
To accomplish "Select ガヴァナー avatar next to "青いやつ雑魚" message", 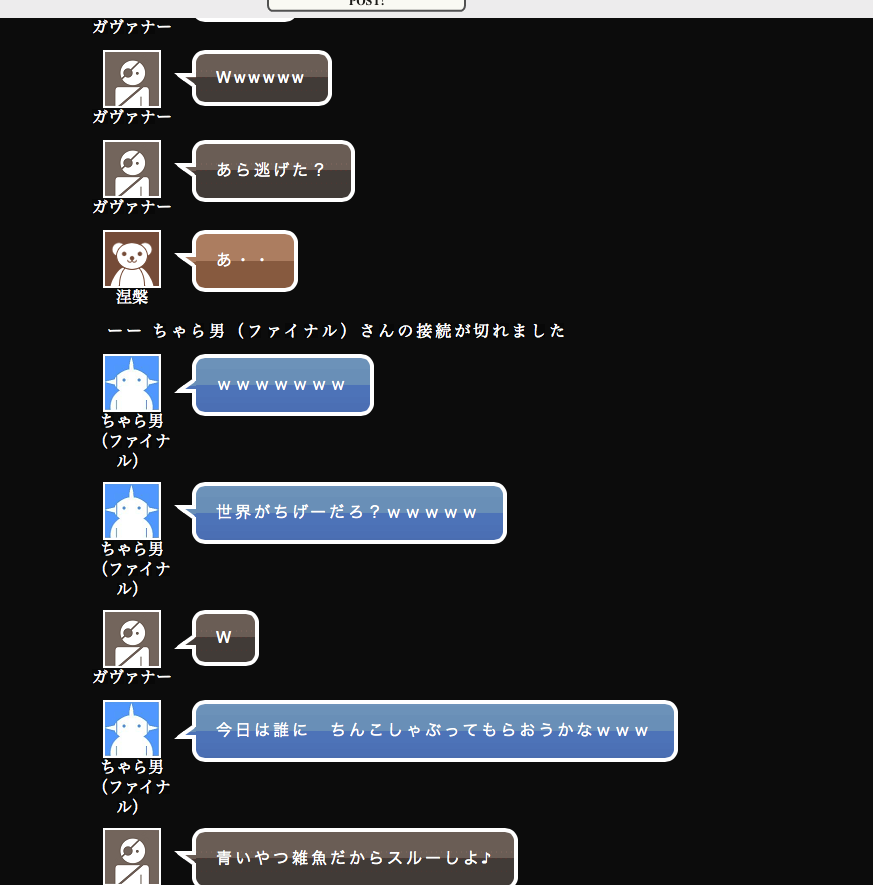I will click(132, 857).
